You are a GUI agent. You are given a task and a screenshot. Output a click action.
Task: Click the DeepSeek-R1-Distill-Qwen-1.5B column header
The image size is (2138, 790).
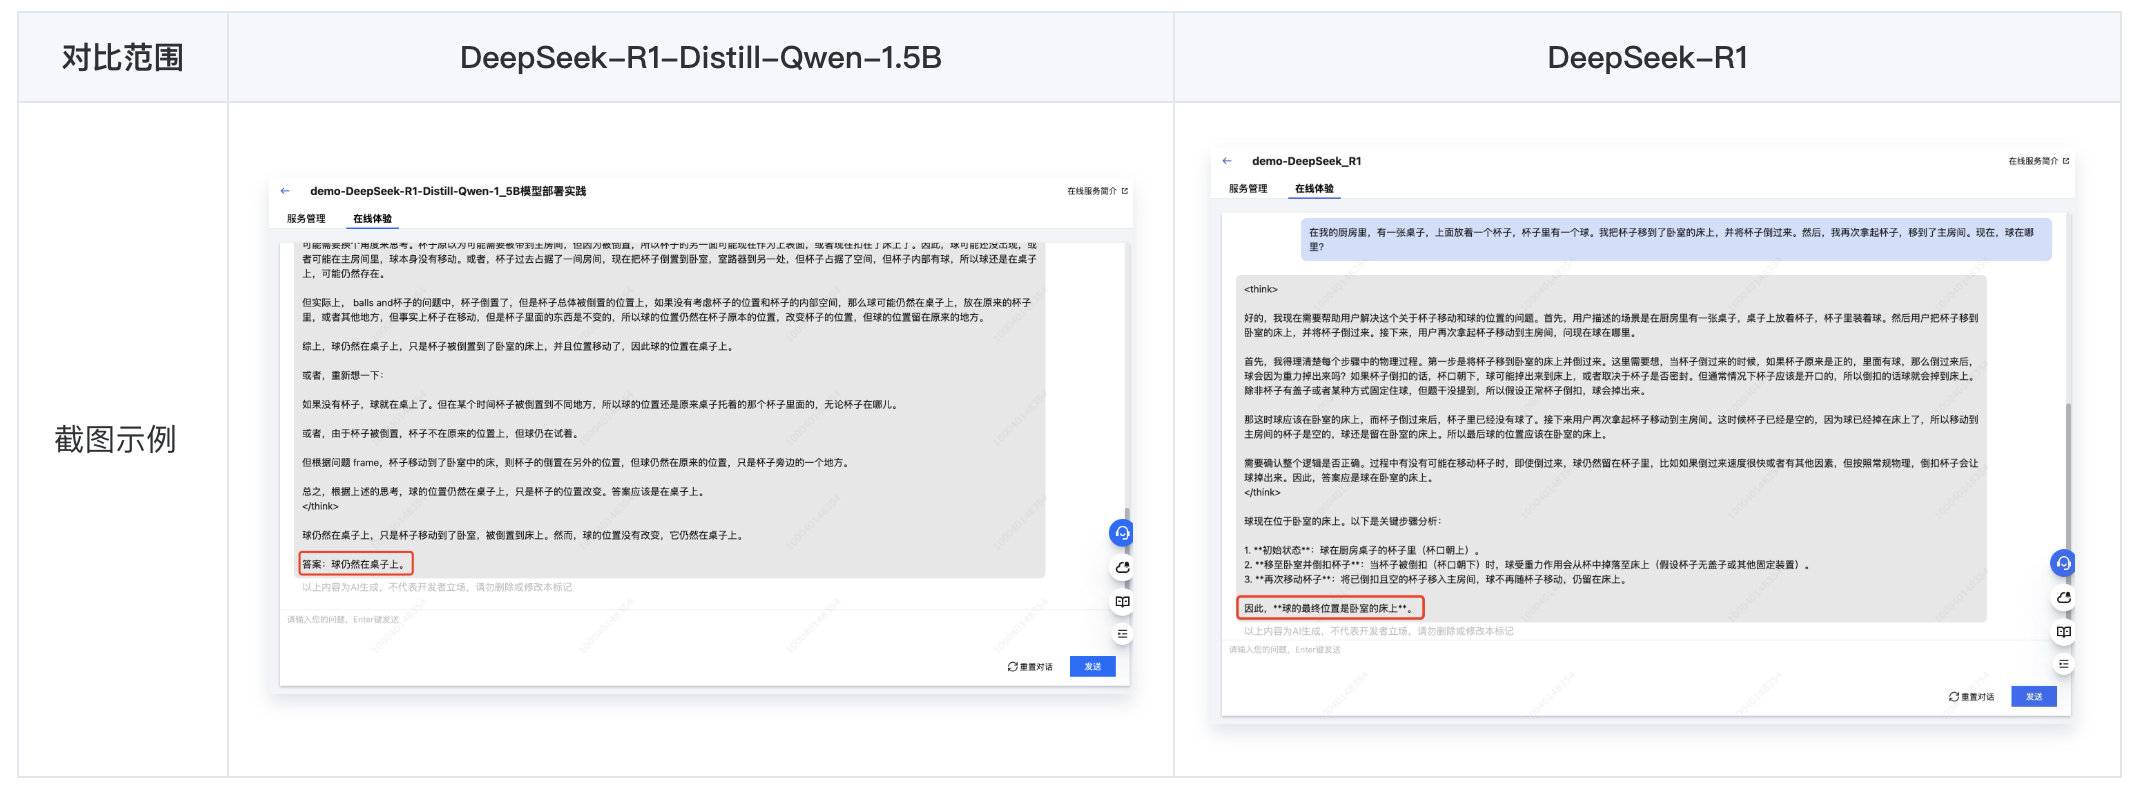click(x=701, y=58)
